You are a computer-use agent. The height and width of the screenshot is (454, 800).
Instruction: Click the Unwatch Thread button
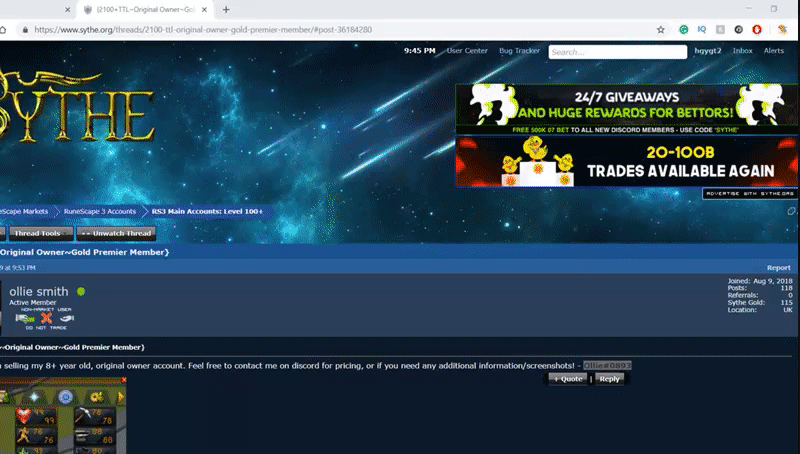[116, 233]
